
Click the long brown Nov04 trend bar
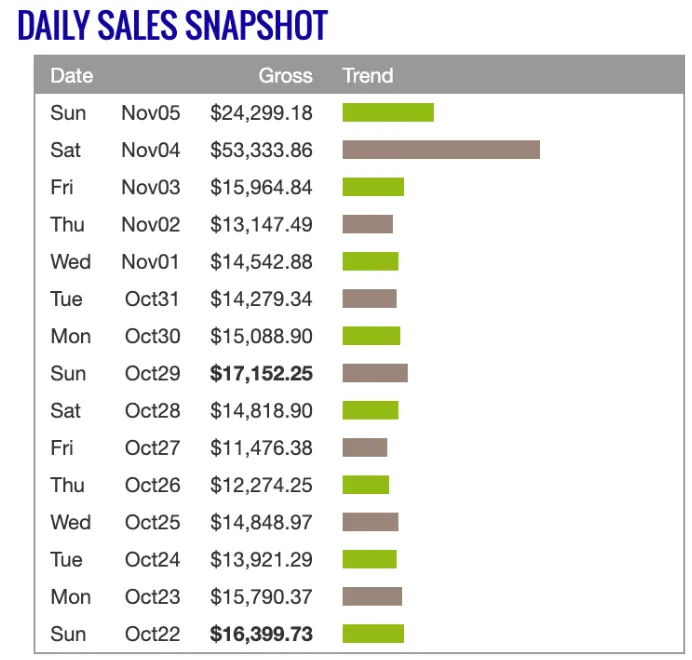441,150
